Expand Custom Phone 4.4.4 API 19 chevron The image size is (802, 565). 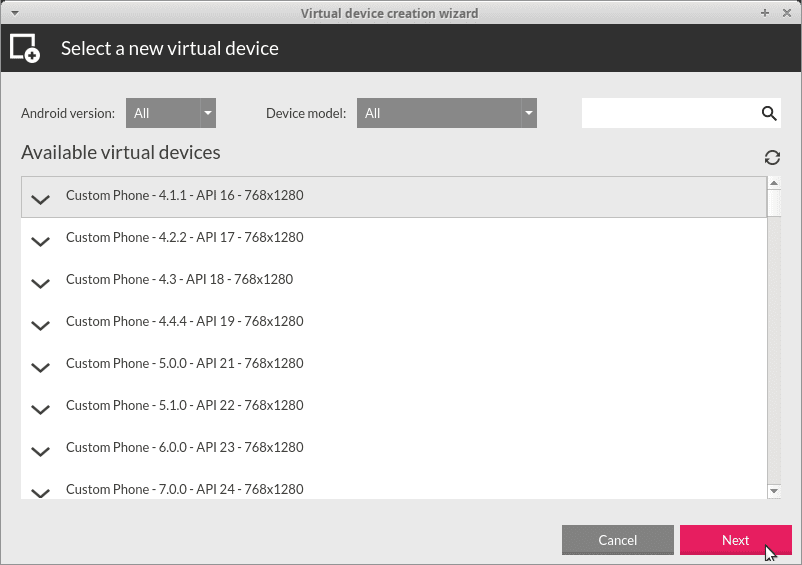tap(40, 325)
